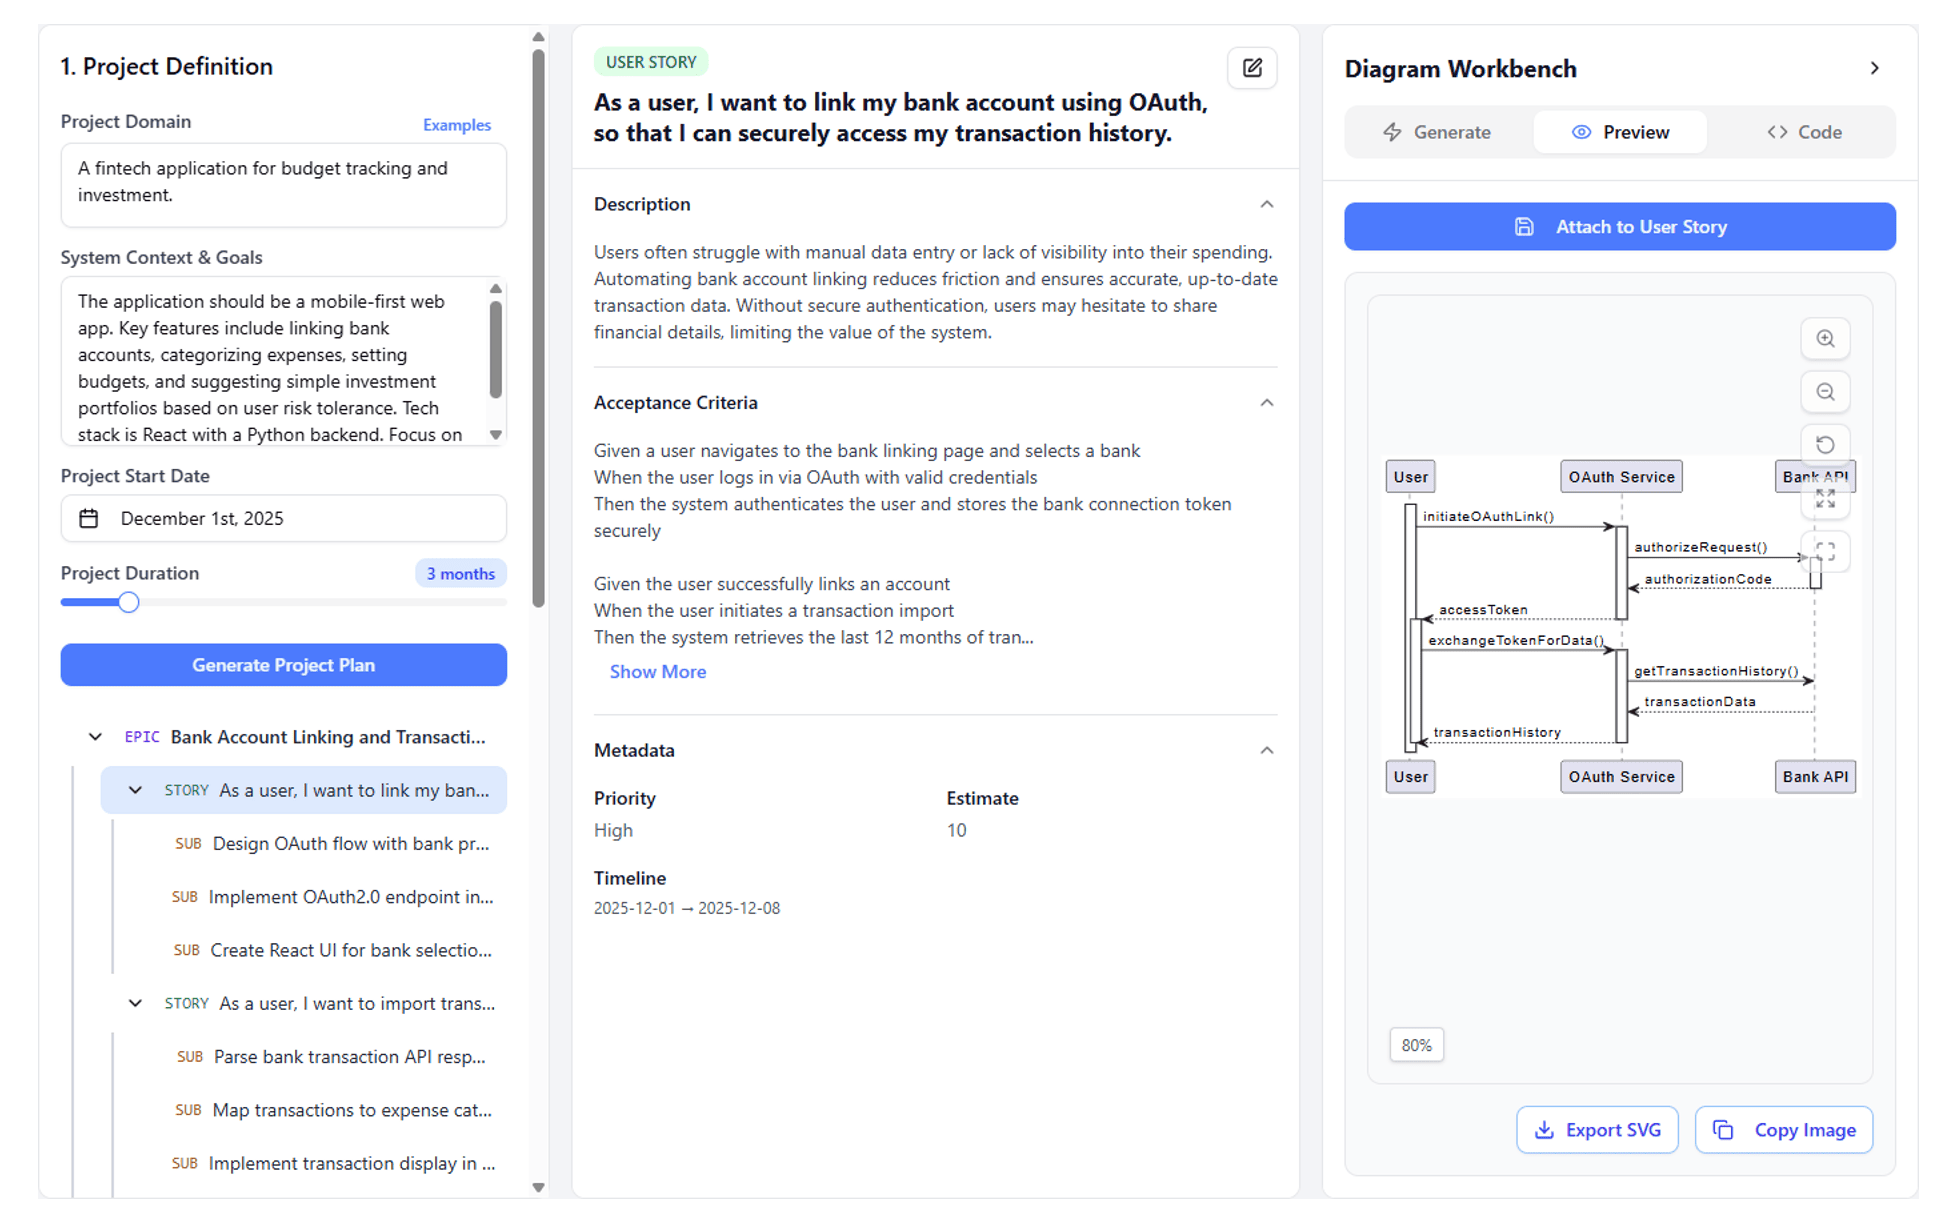Collapse the Bank Account Linking epic
Viewport: 1957px width, 1223px height.
click(x=95, y=737)
